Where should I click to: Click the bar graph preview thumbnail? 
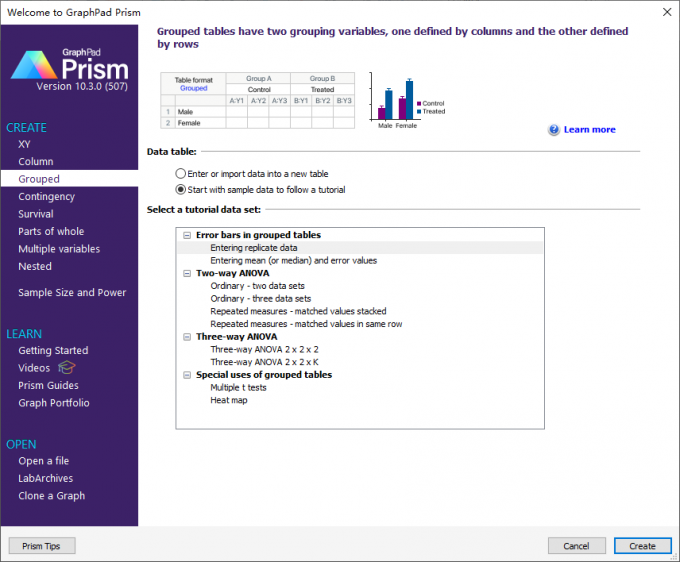[x=406, y=100]
